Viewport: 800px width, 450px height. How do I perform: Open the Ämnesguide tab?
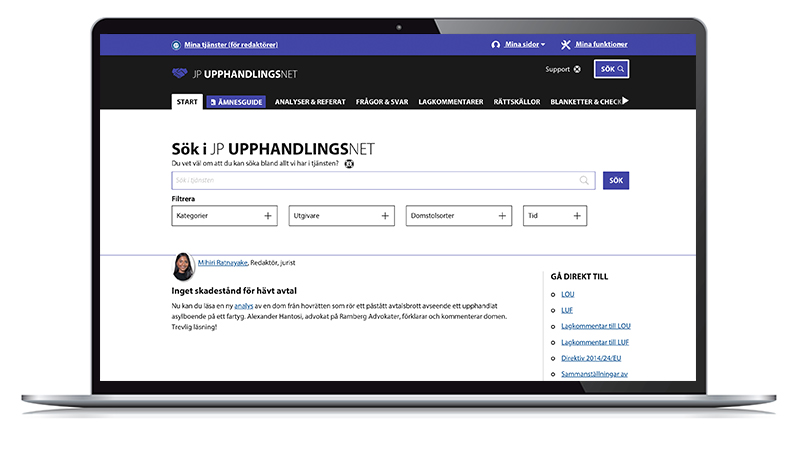(236, 102)
